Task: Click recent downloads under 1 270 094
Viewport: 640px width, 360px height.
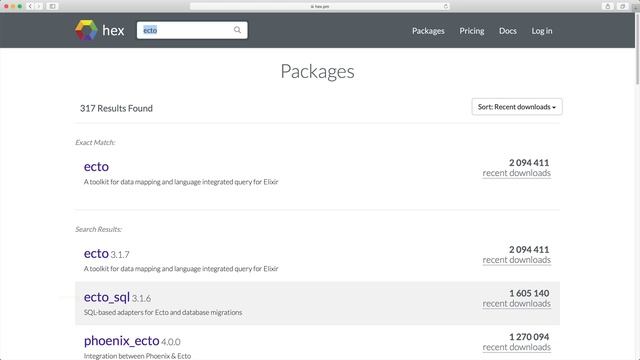Action: 516,347
